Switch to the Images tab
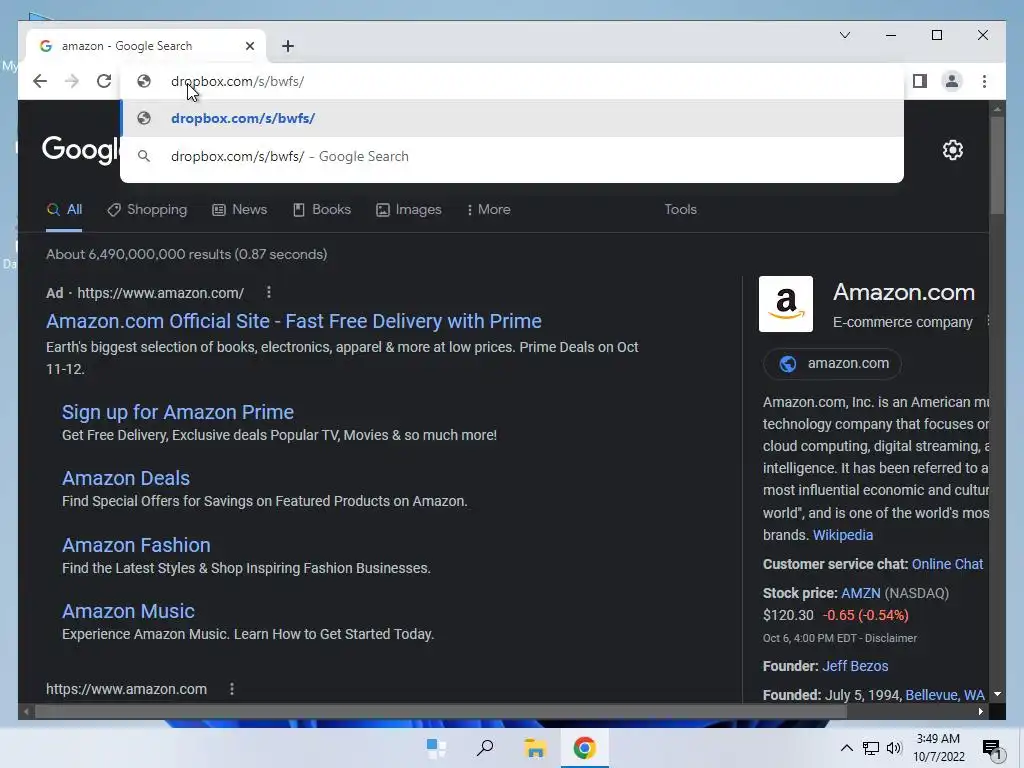Screen dimensions: 1024x768 (409, 210)
